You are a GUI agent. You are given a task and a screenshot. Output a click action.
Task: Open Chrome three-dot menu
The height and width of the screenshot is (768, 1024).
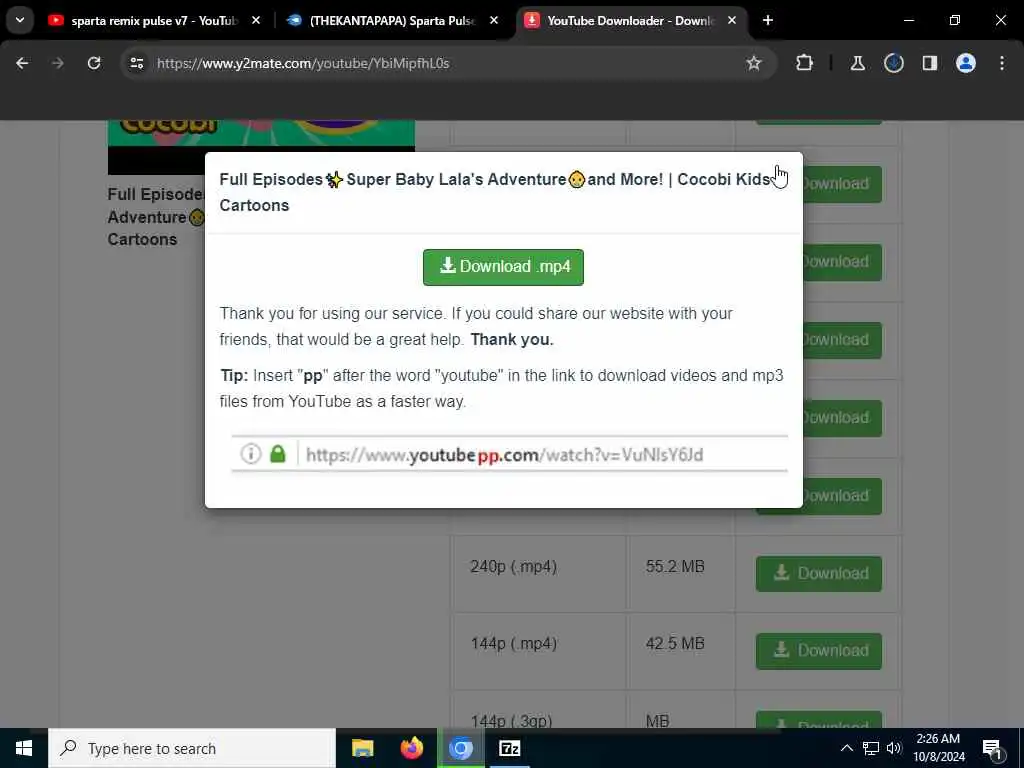1002,63
